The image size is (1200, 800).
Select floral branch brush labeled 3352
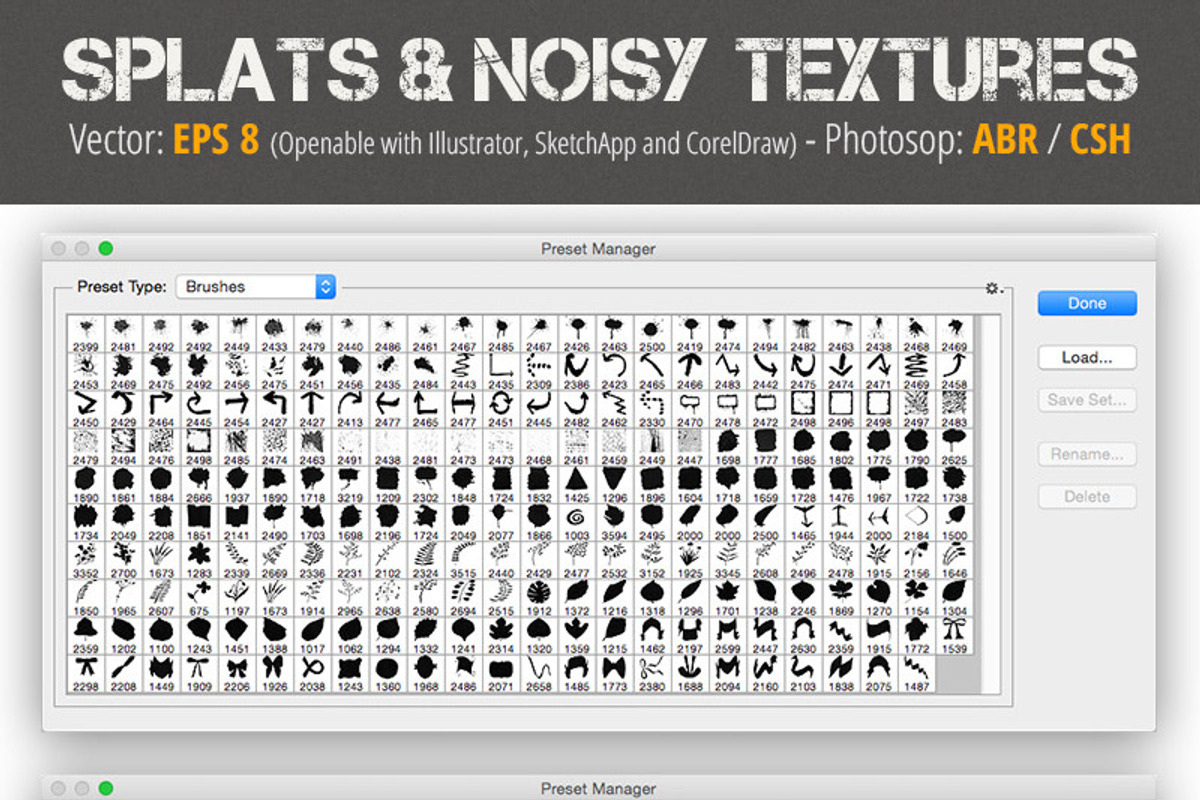click(x=85, y=560)
